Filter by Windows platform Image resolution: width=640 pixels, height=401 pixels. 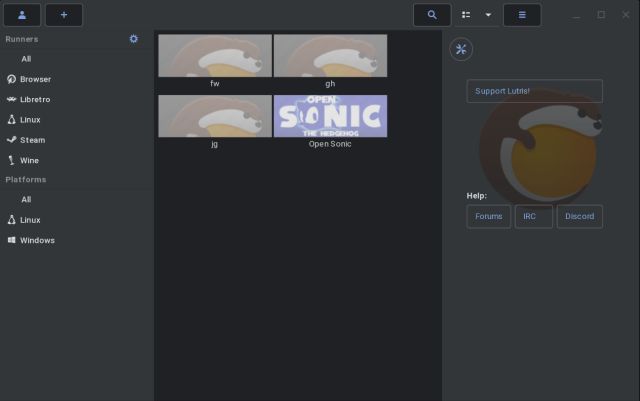tap(37, 240)
